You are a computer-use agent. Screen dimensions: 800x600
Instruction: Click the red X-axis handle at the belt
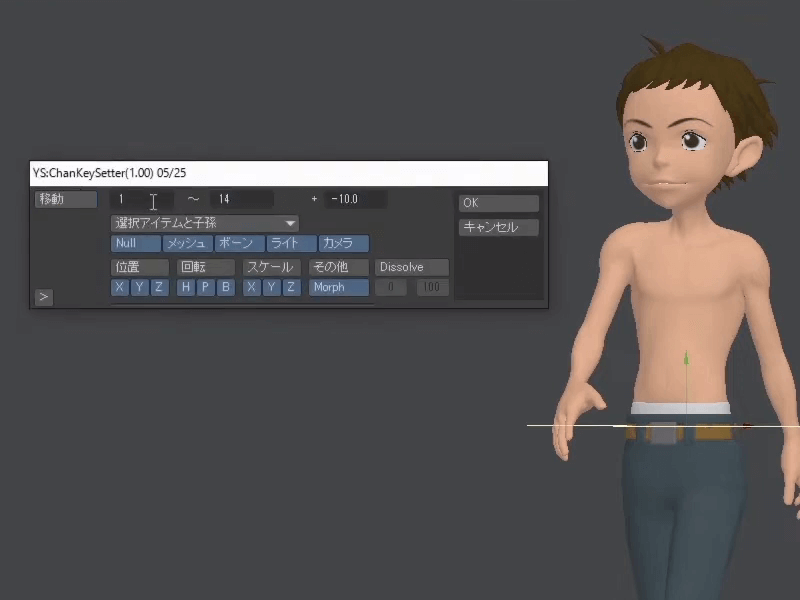747,426
